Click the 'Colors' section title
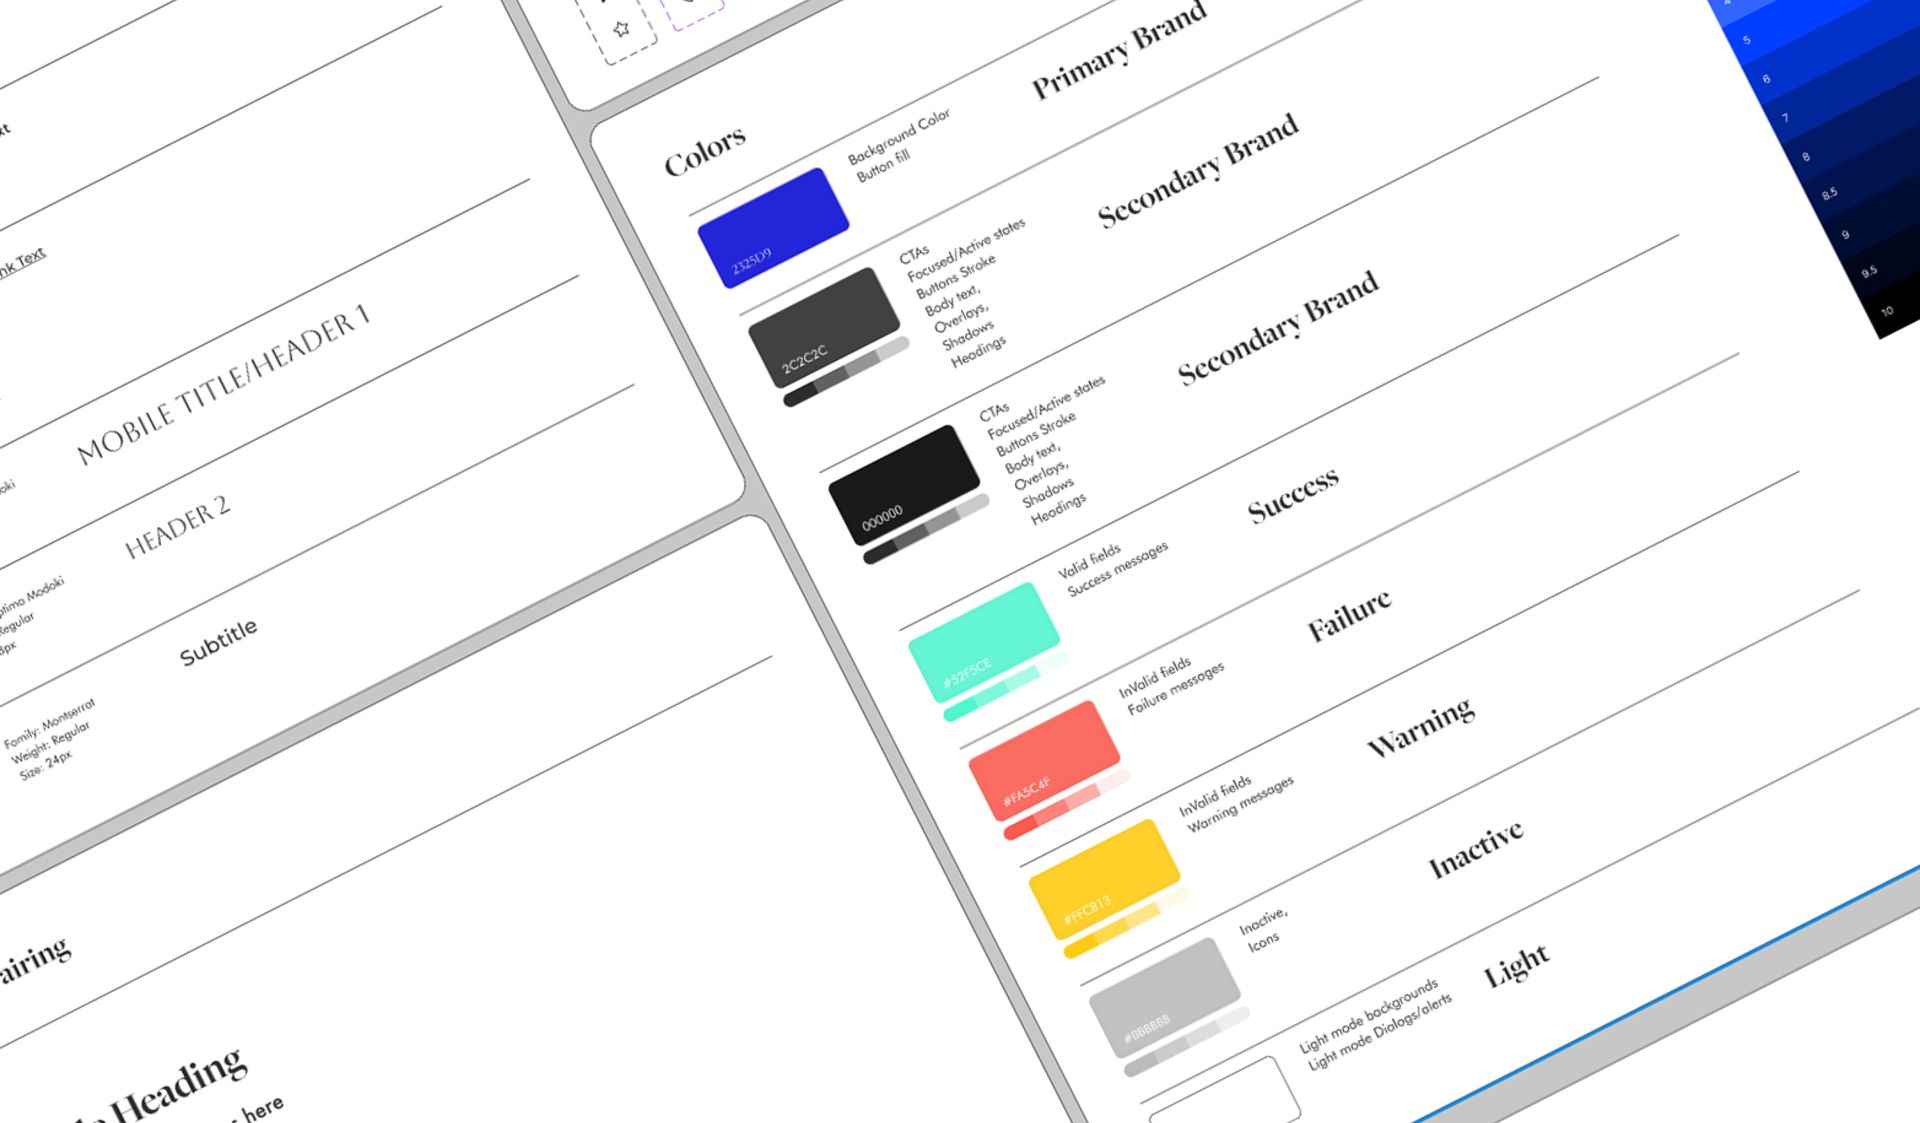The height and width of the screenshot is (1123, 1920). coord(705,150)
